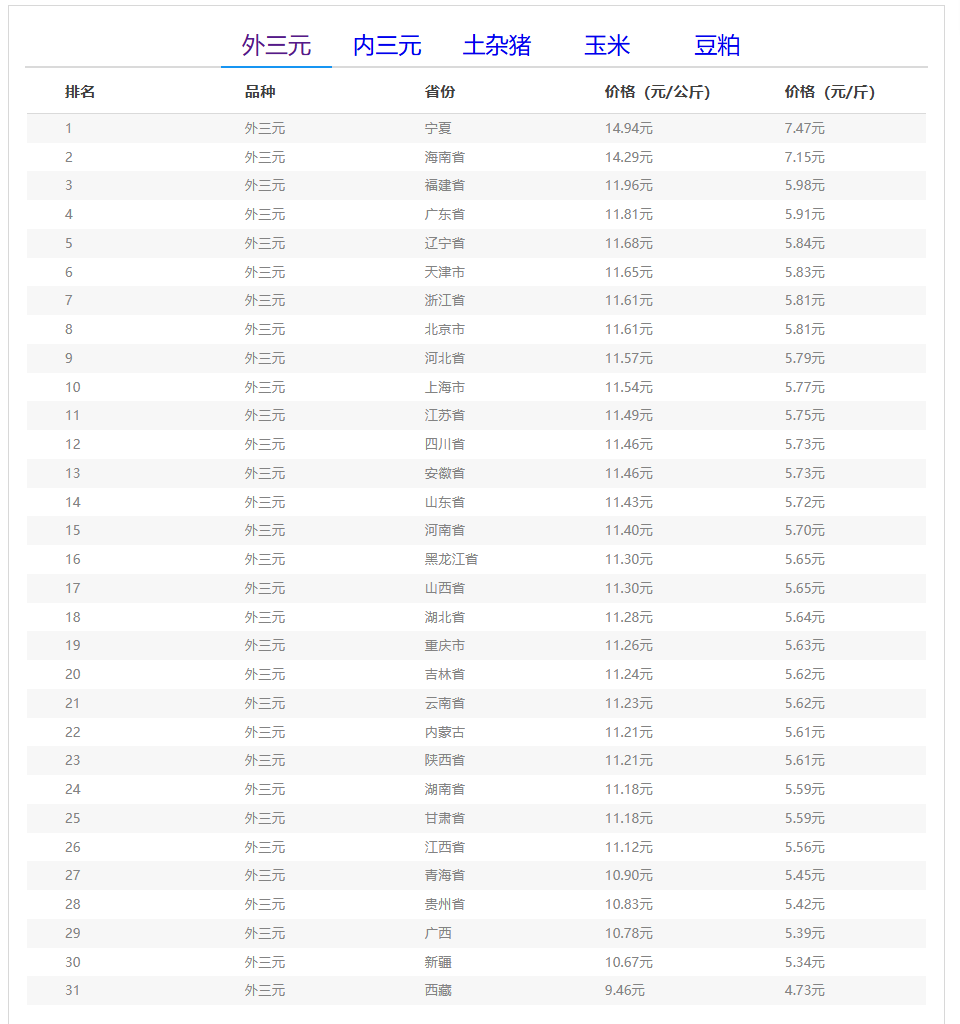Select the 广东省 province cell
Viewport: 960px width, 1024px height.
coord(444,214)
